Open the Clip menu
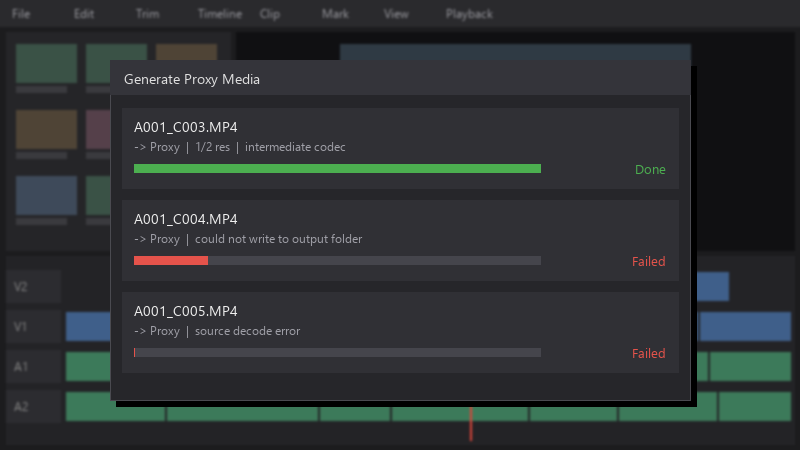The height and width of the screenshot is (450, 800). (269, 14)
